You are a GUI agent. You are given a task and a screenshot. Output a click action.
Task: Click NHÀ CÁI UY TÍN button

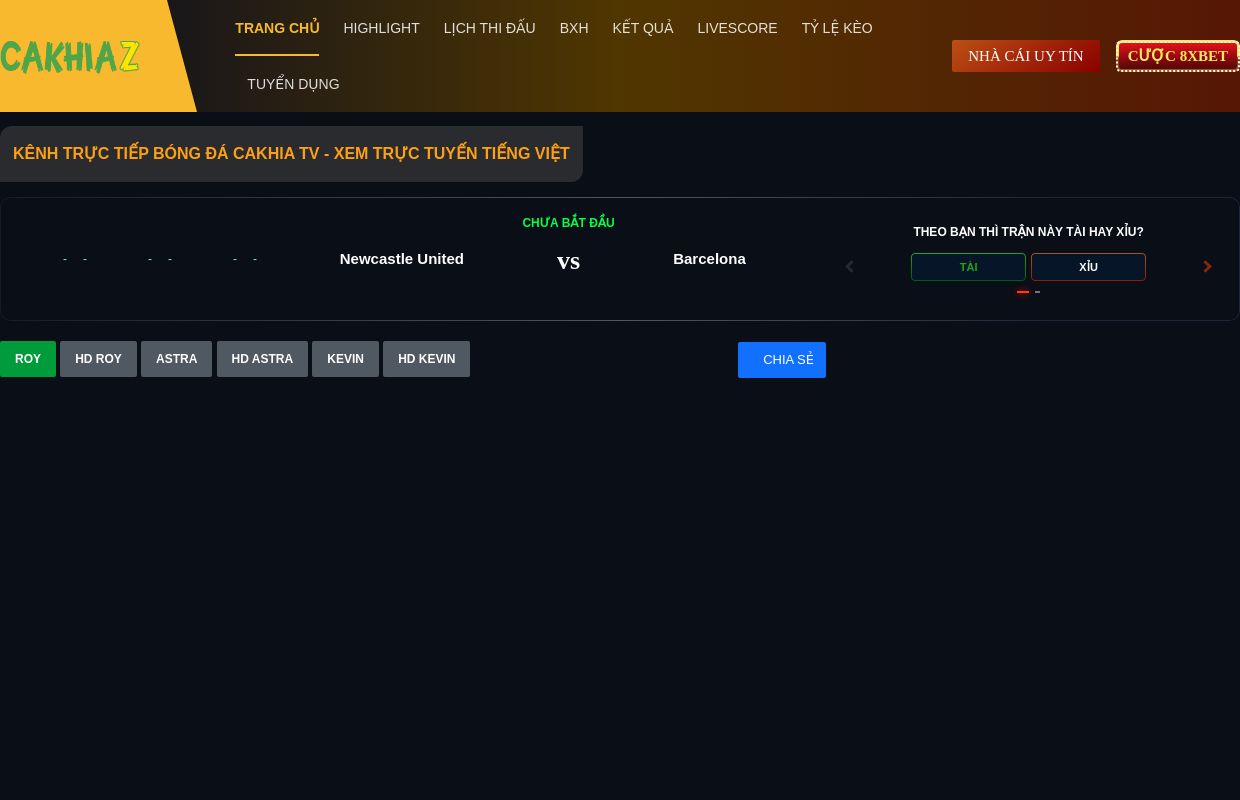[1026, 56]
